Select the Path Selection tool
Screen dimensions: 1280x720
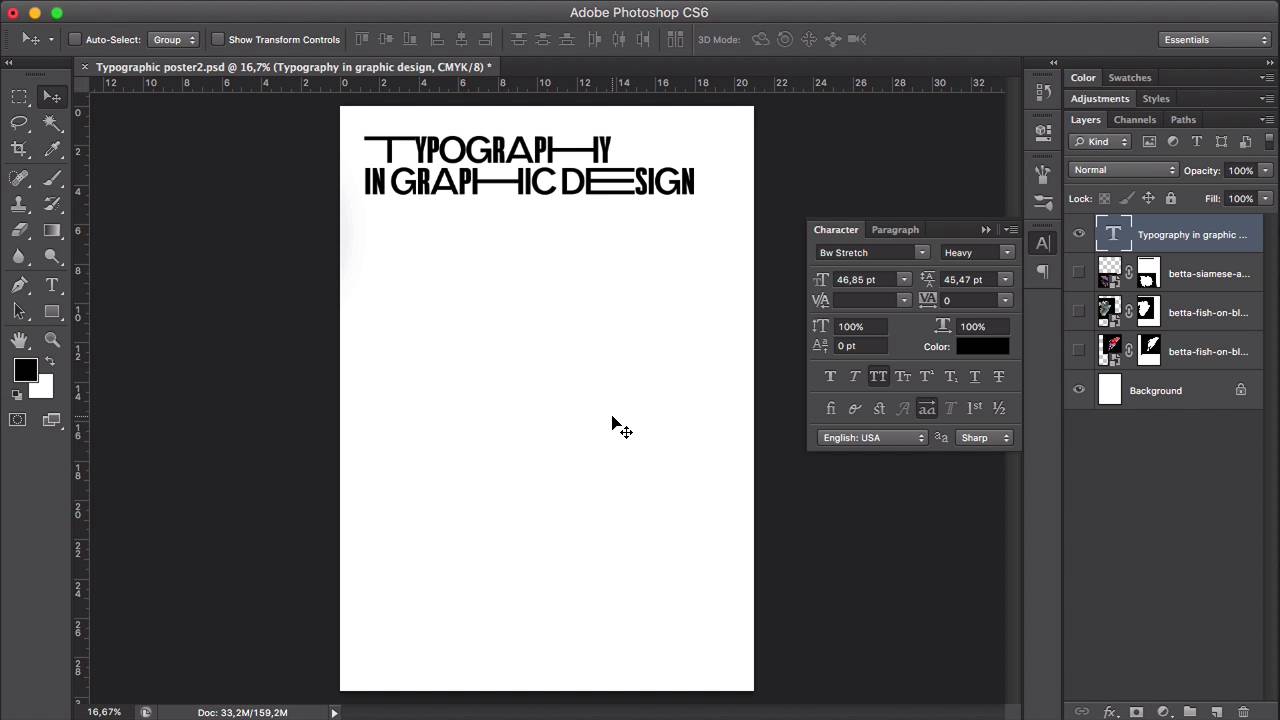pos(19,312)
